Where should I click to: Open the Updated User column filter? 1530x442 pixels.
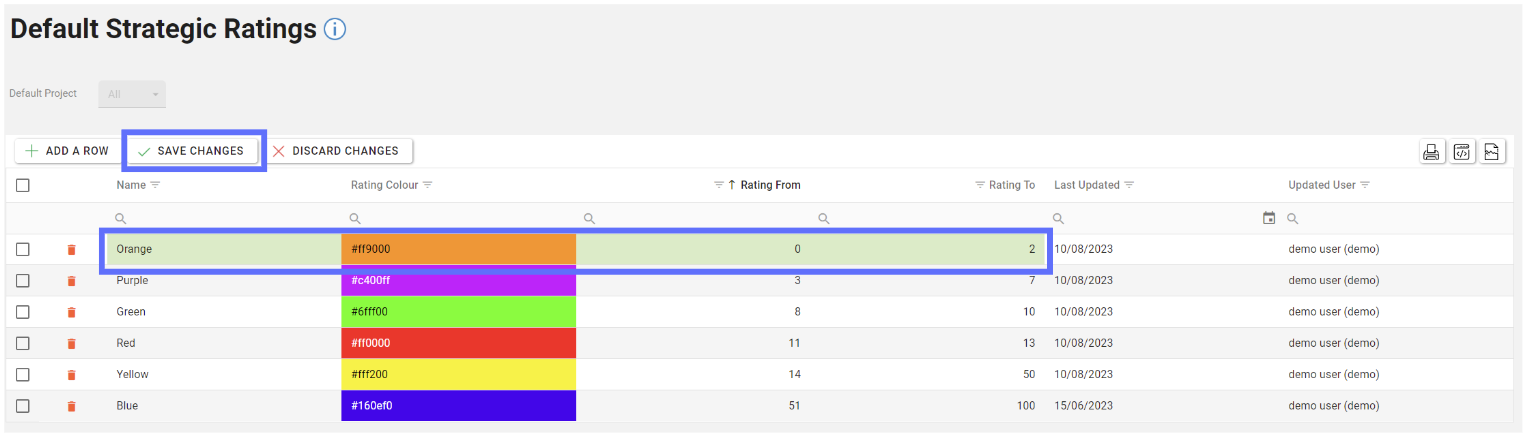coord(1365,185)
